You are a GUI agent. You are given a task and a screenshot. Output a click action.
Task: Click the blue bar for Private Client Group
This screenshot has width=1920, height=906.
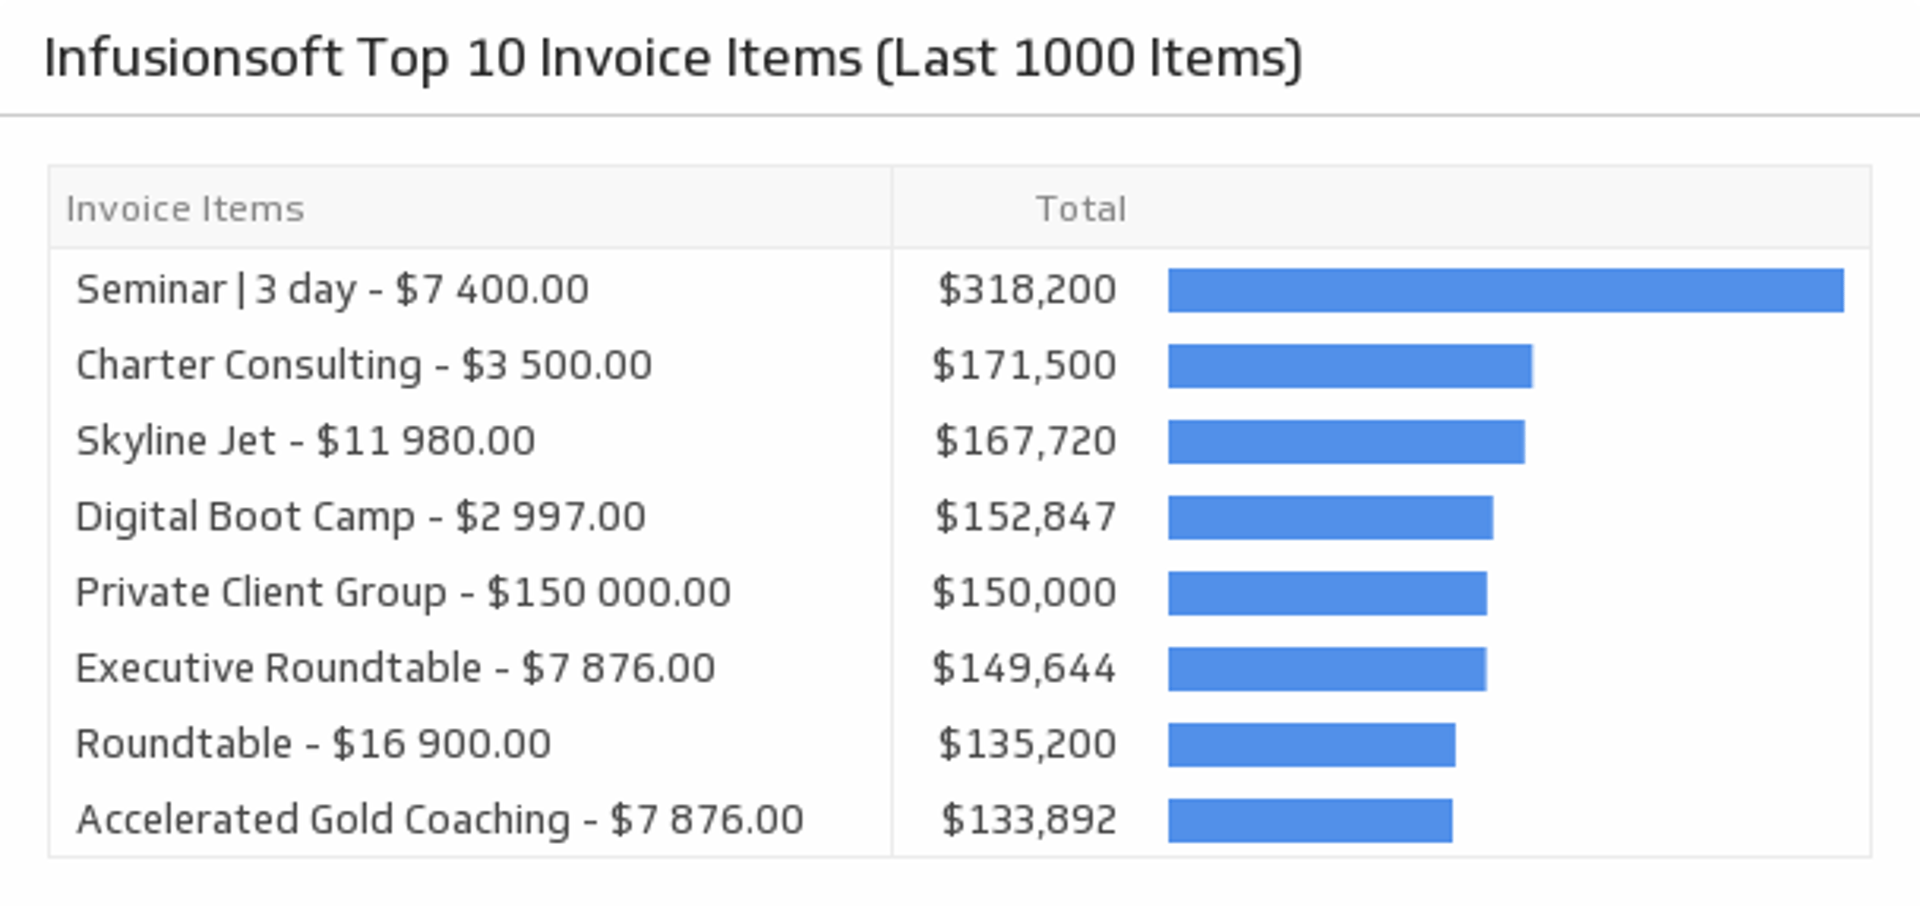(x=1327, y=593)
